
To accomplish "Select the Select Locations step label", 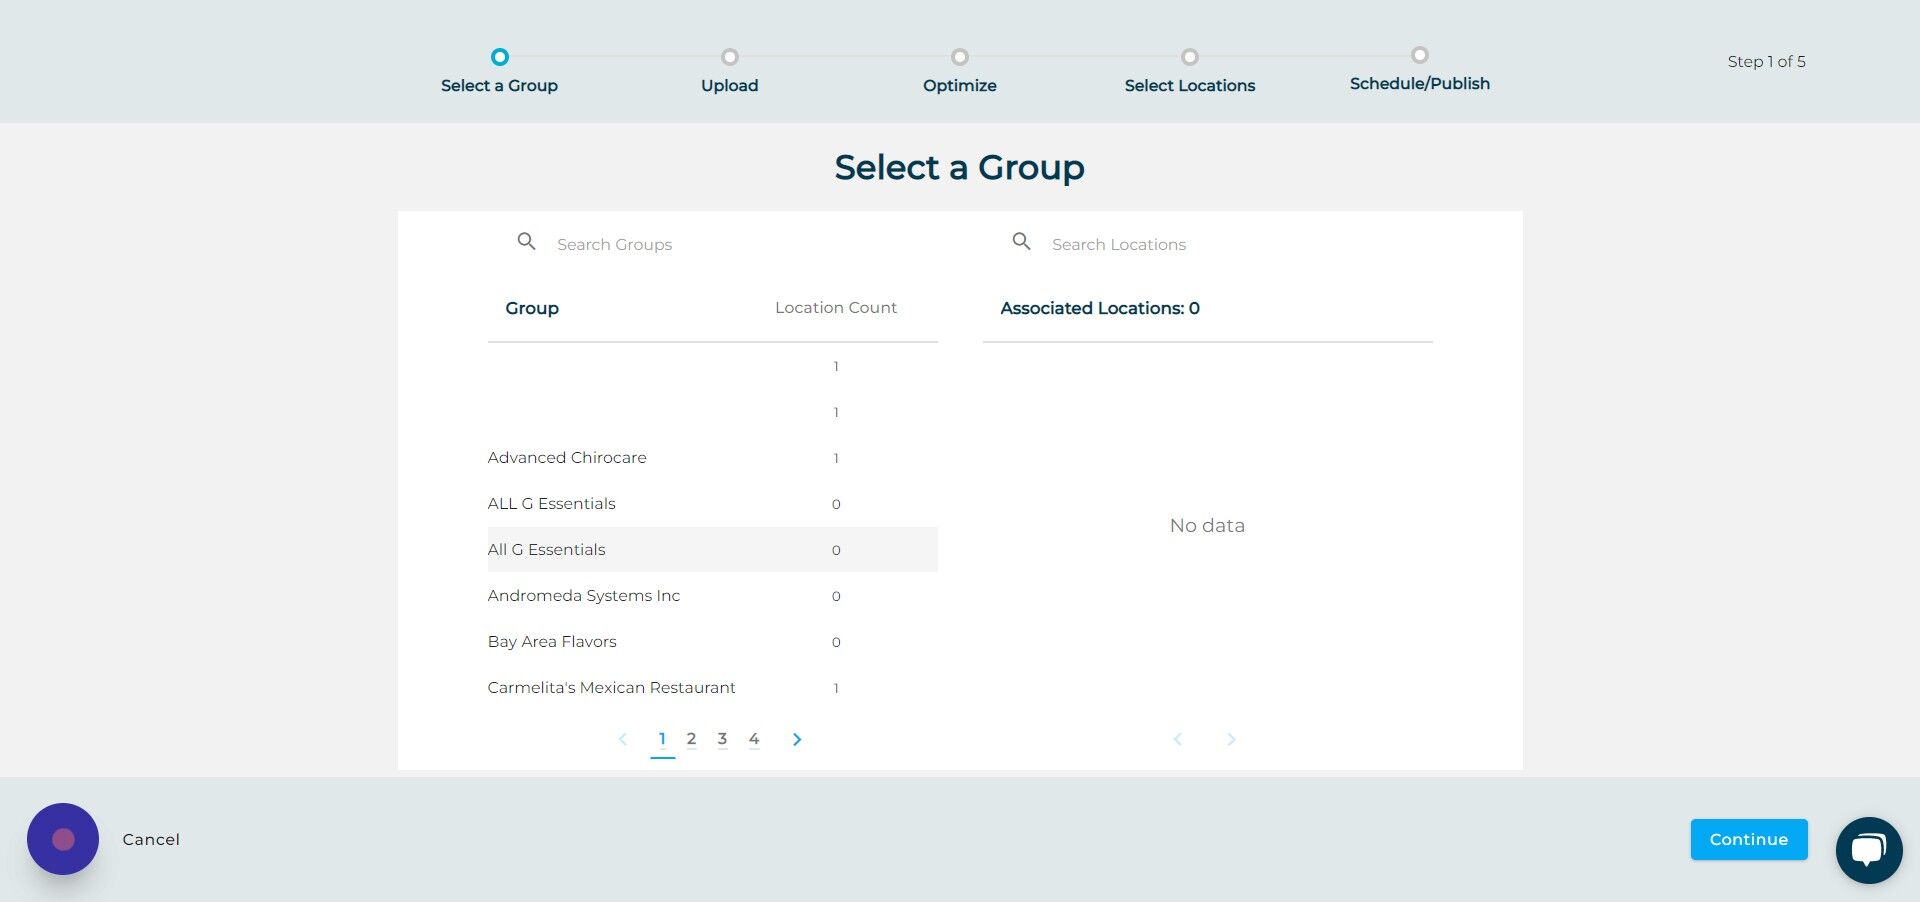I will click(1190, 86).
